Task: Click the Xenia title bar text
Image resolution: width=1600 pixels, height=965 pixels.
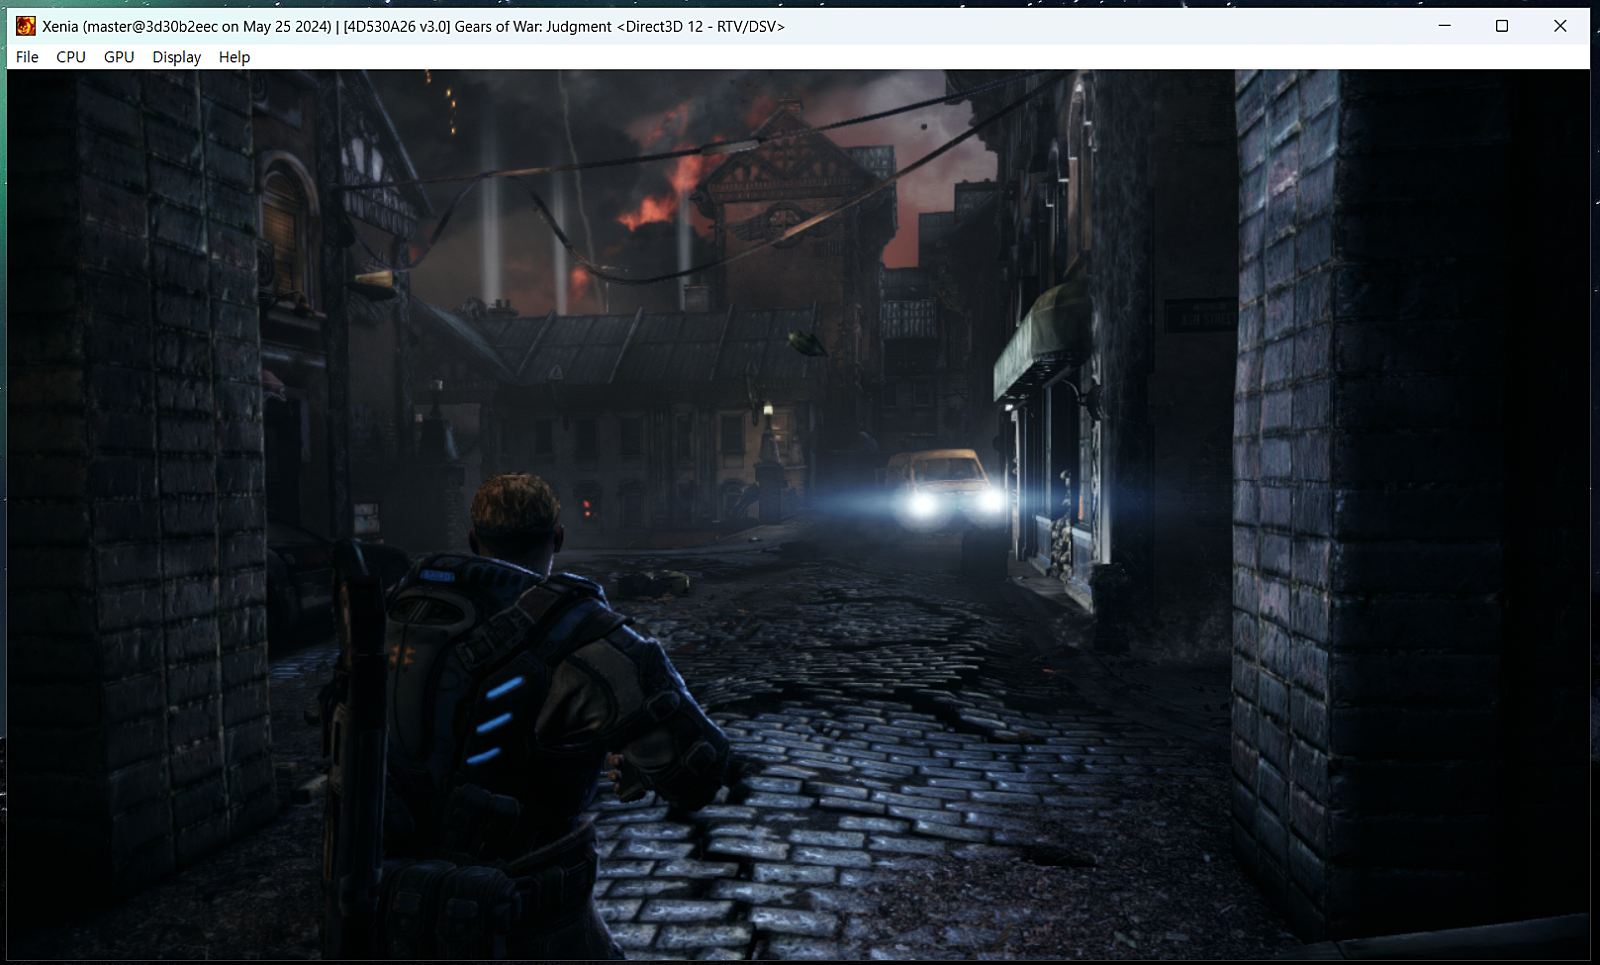Action: click(x=413, y=27)
